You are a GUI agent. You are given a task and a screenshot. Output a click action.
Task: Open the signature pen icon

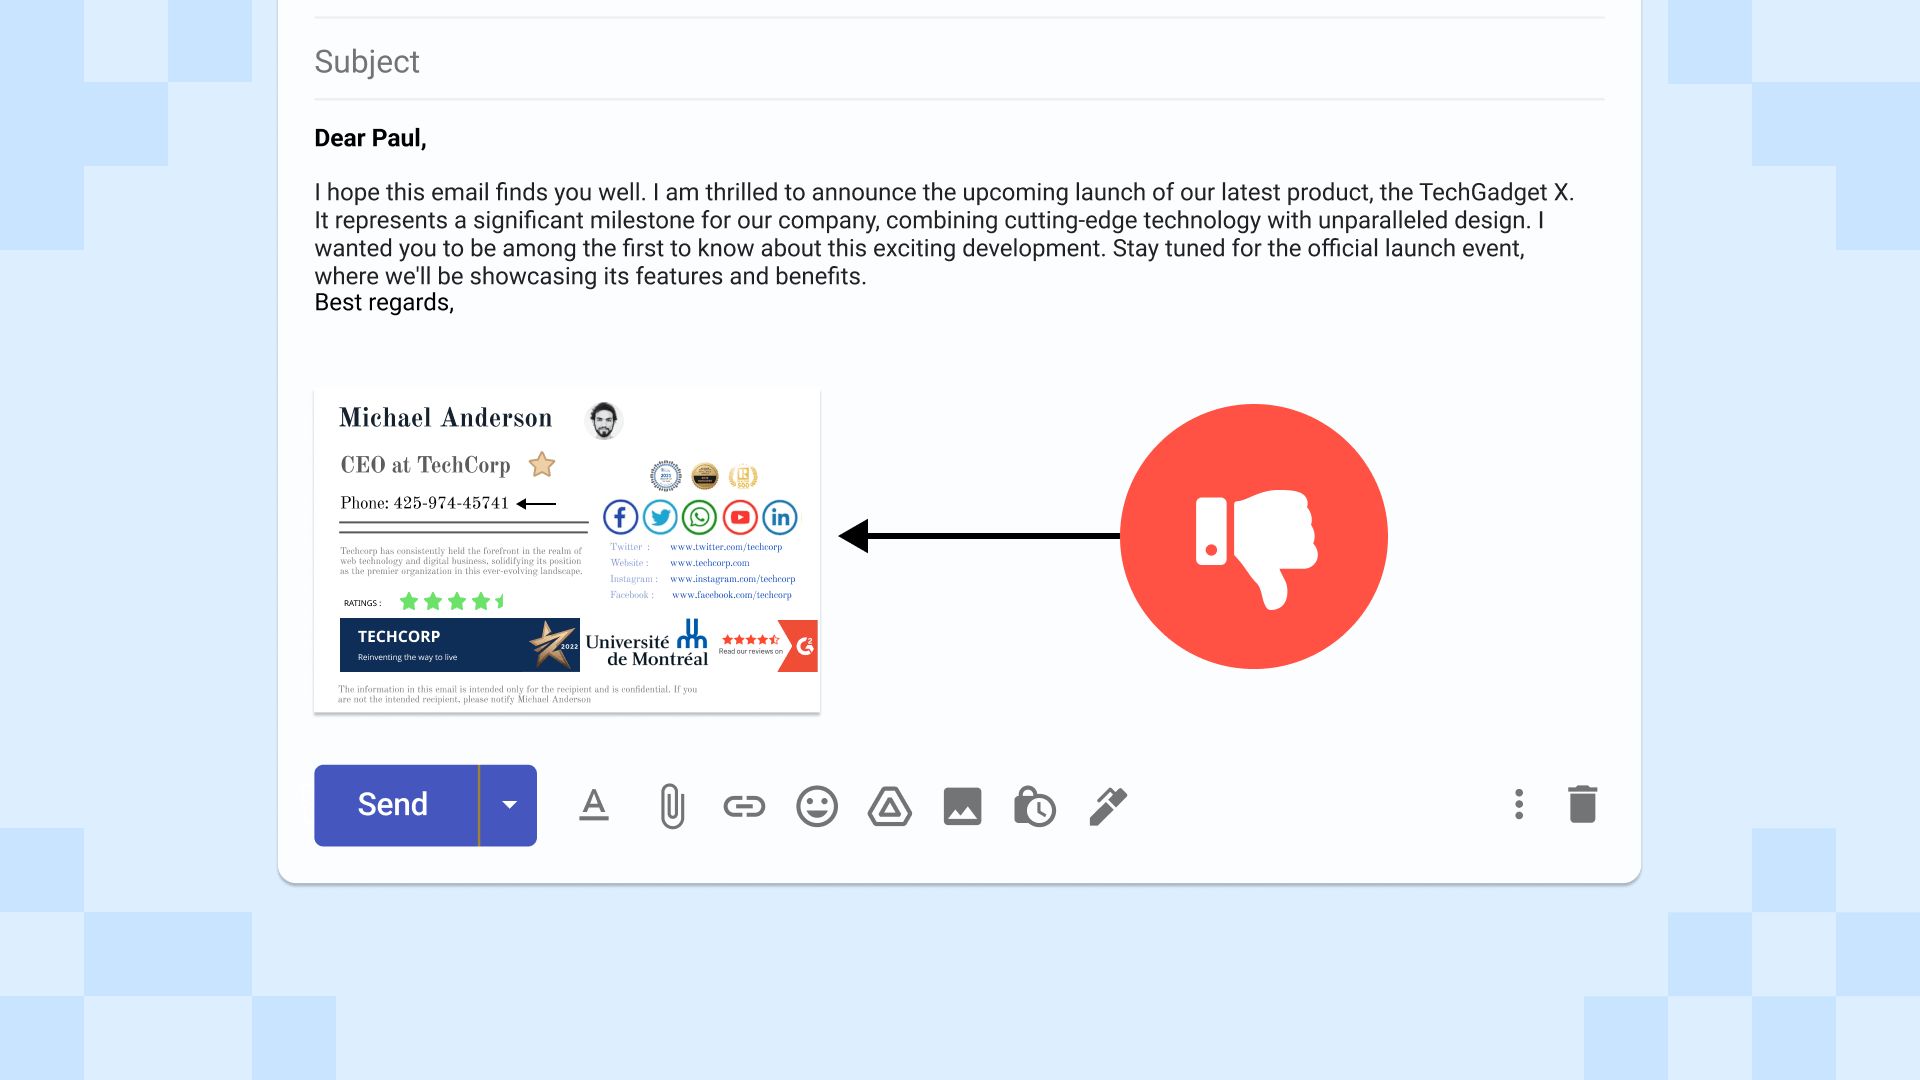click(1108, 806)
